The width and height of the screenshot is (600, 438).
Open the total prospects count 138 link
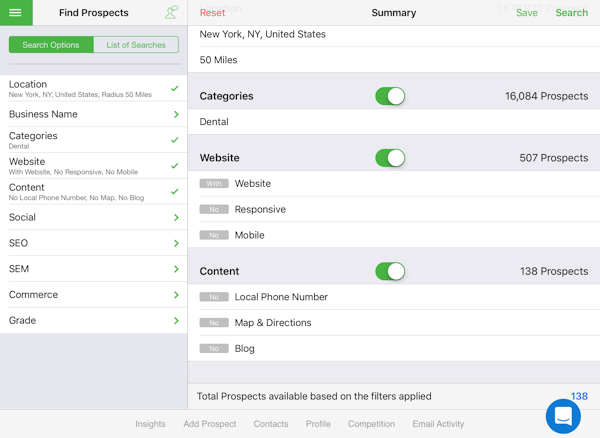pyautogui.click(x=579, y=396)
